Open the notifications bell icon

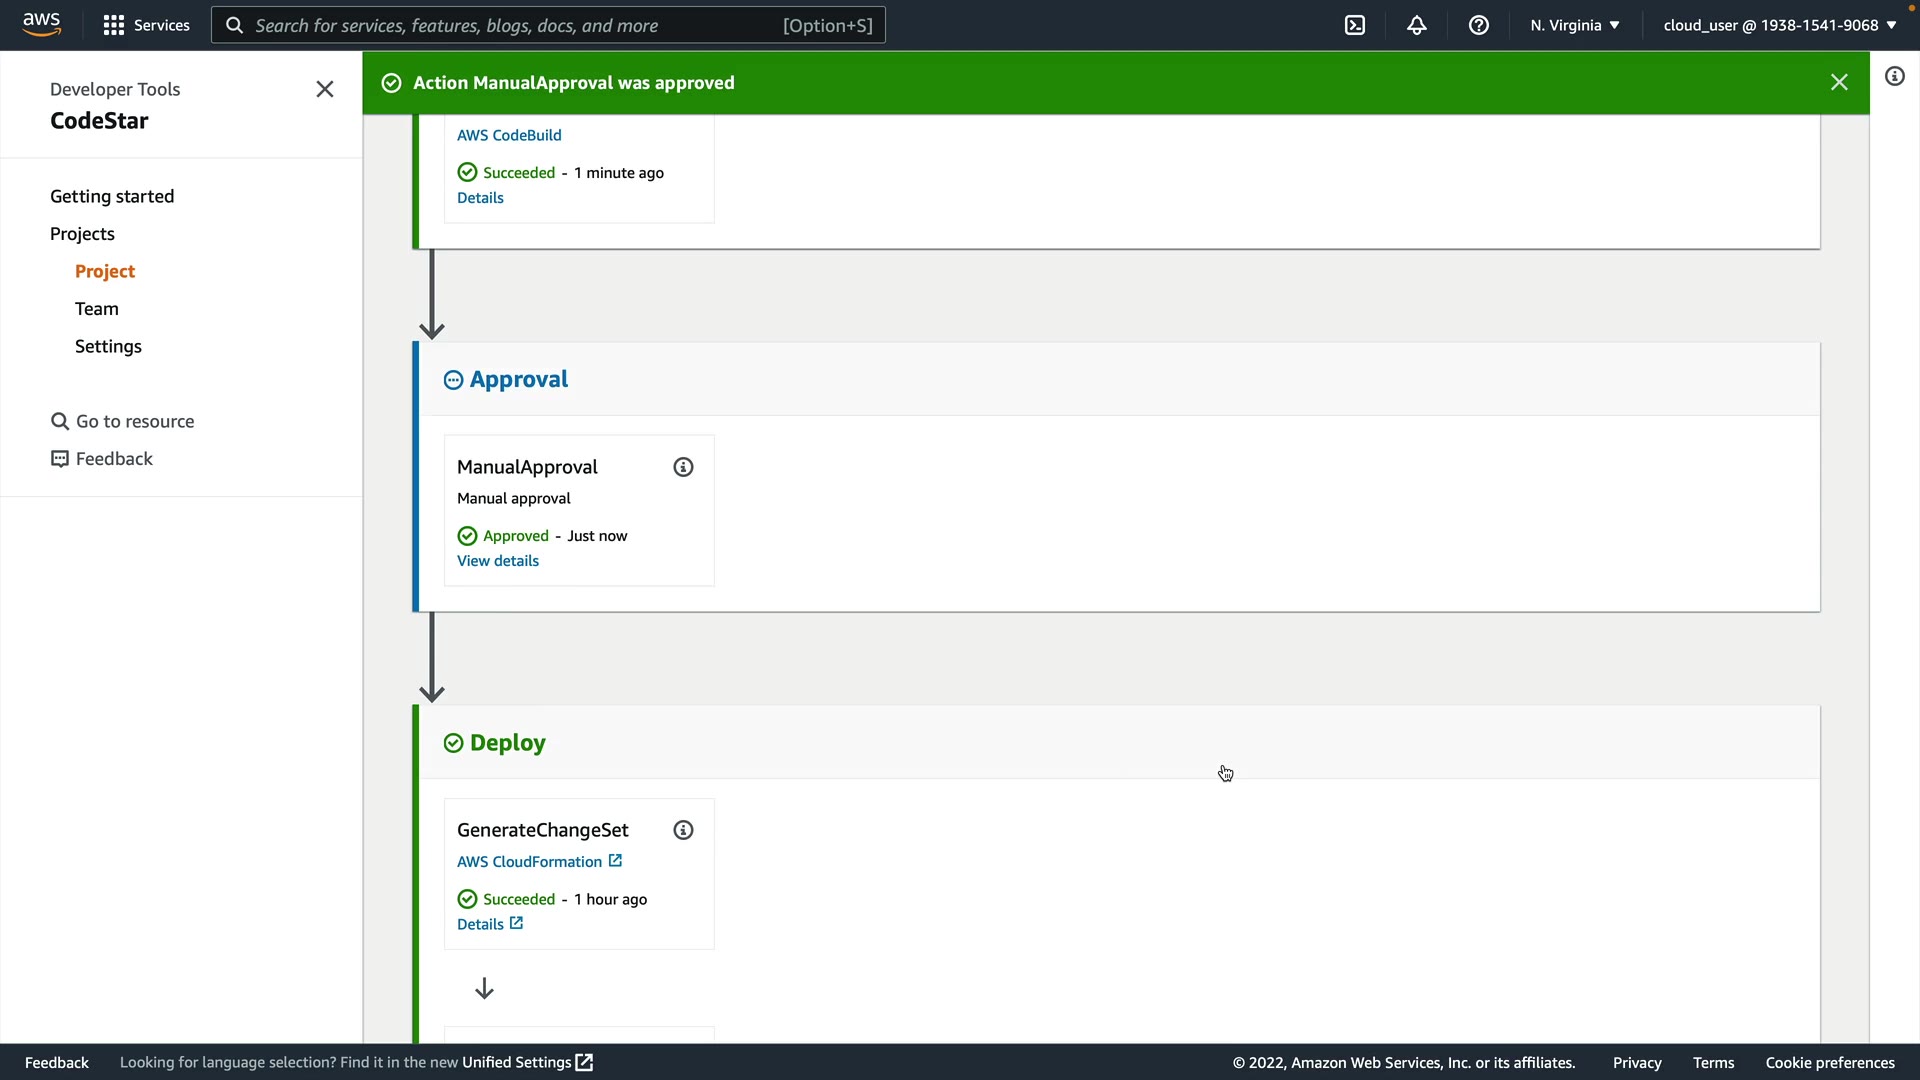point(1417,25)
